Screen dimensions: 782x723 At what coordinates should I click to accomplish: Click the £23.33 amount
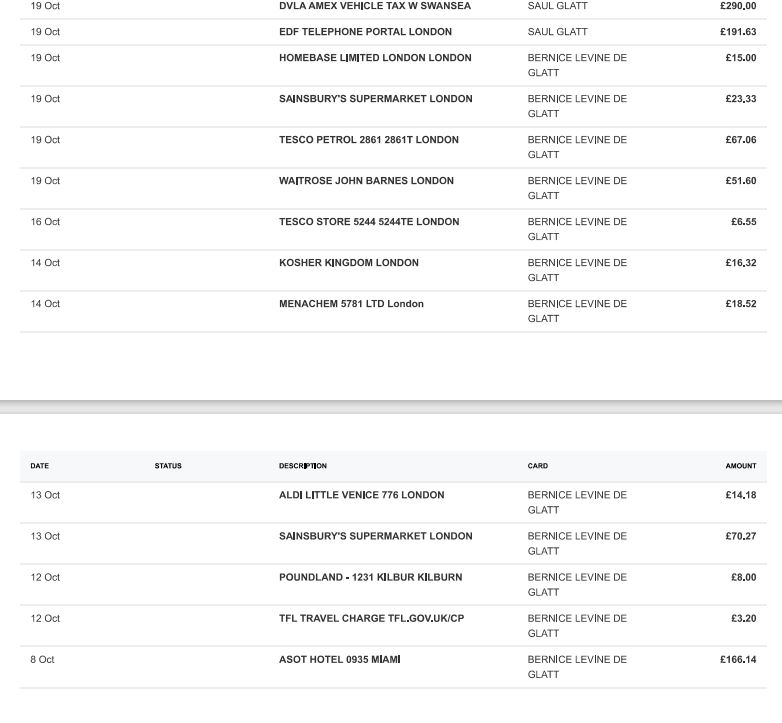(x=741, y=99)
